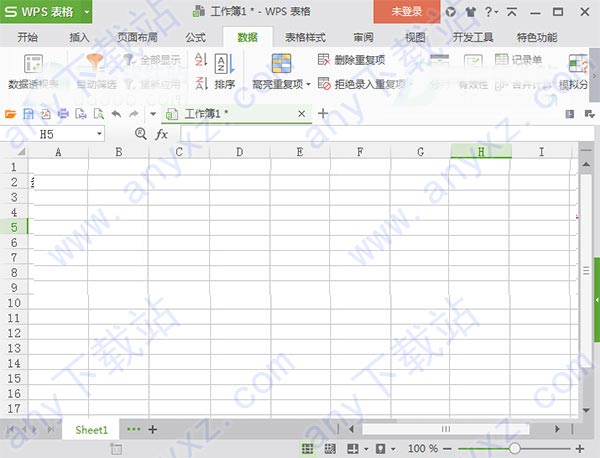Open the 公式 ribbon tab

196,37
